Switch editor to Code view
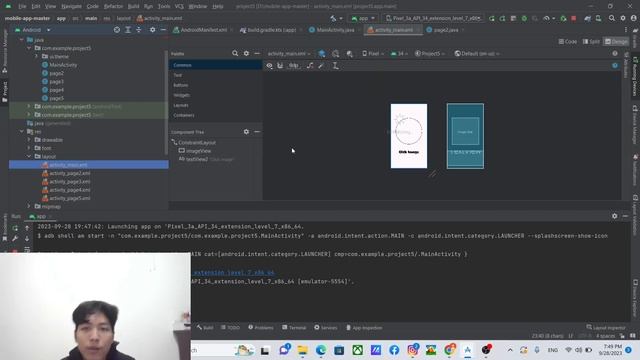640x360 pixels. (568, 42)
